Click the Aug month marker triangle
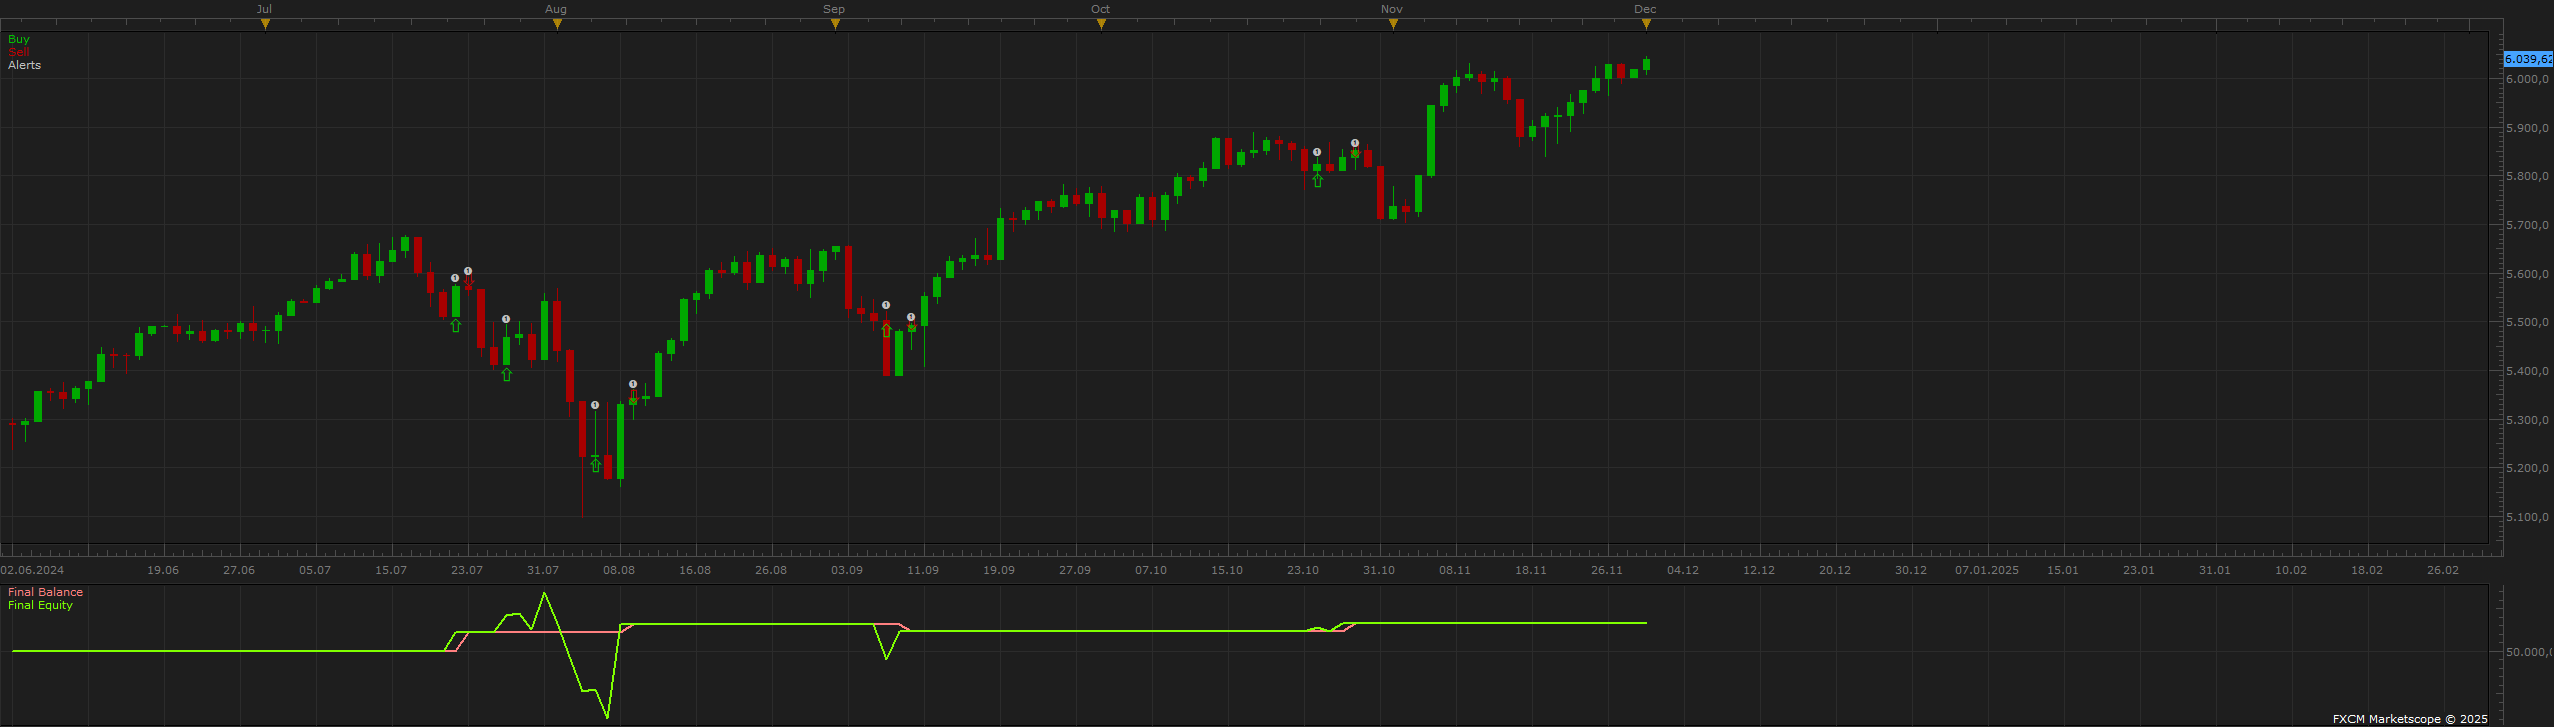 click(x=557, y=24)
